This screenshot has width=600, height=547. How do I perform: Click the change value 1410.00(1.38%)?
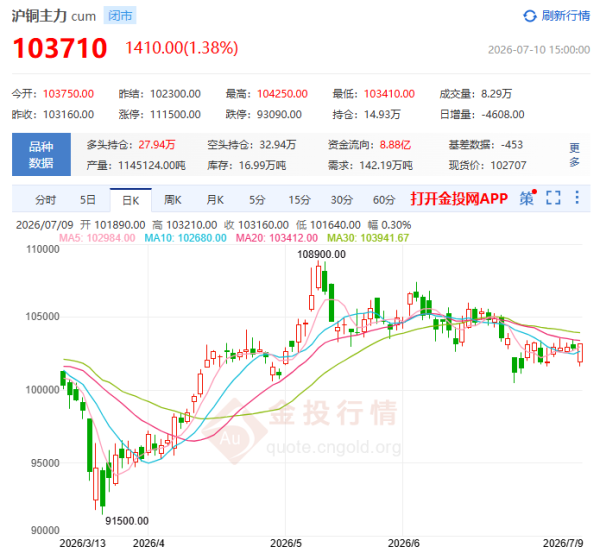click(182, 48)
